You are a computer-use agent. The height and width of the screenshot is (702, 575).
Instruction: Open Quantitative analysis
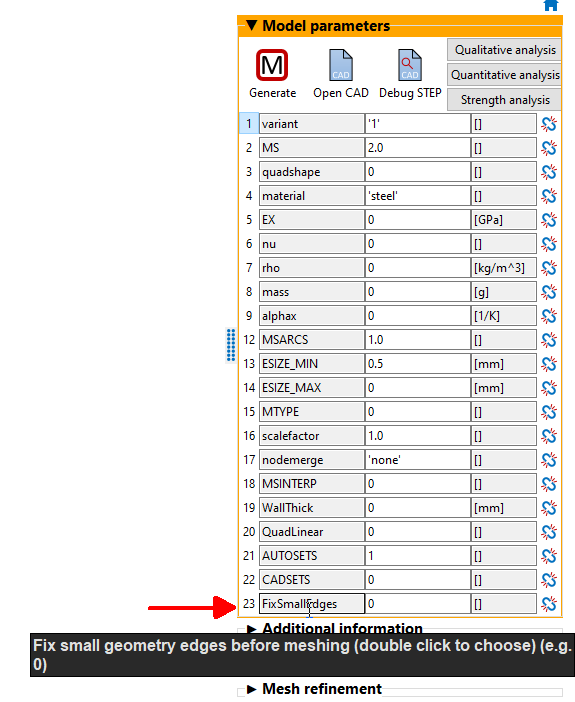tap(505, 75)
